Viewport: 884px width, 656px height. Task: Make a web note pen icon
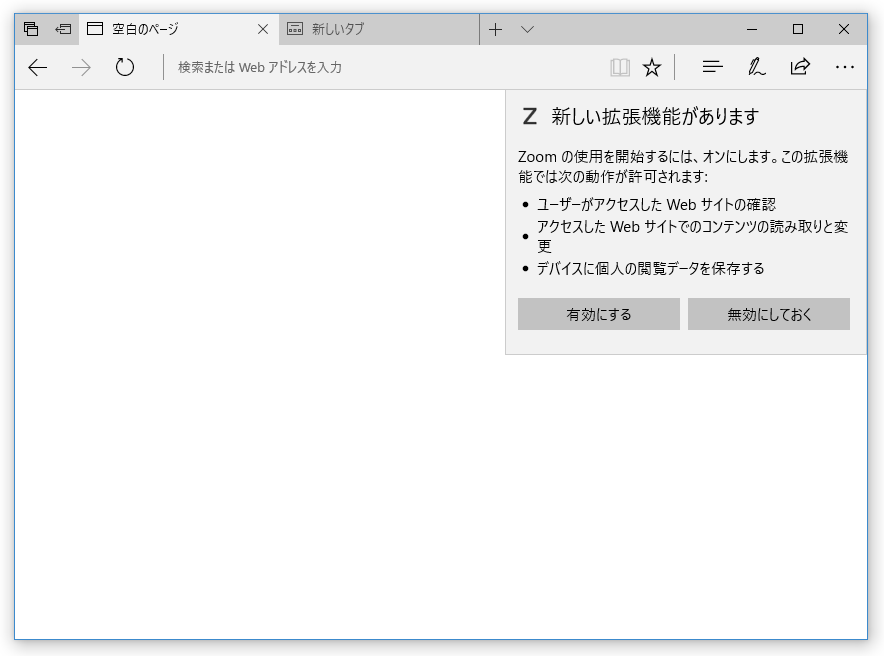coord(756,67)
